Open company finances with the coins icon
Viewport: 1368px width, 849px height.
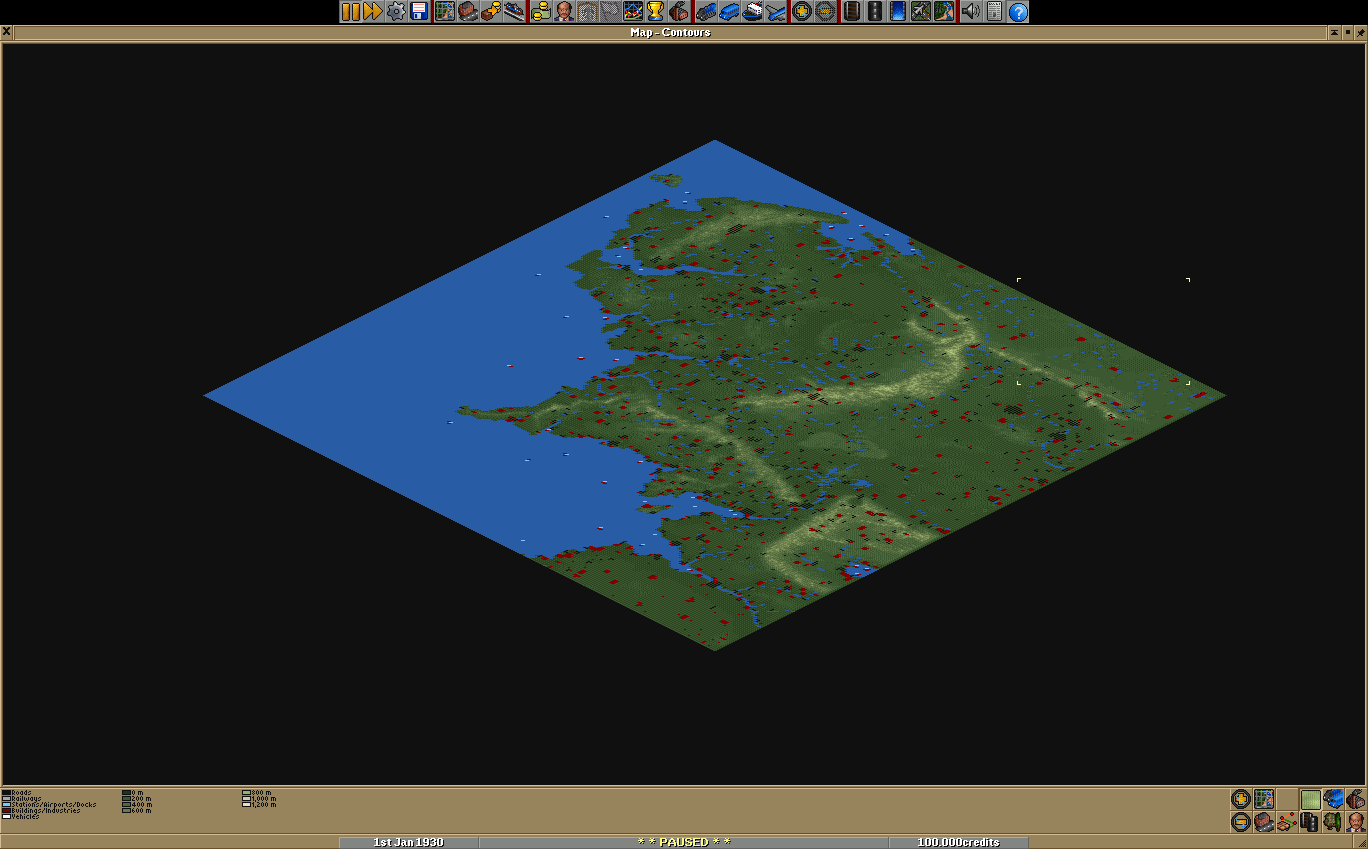(x=541, y=12)
